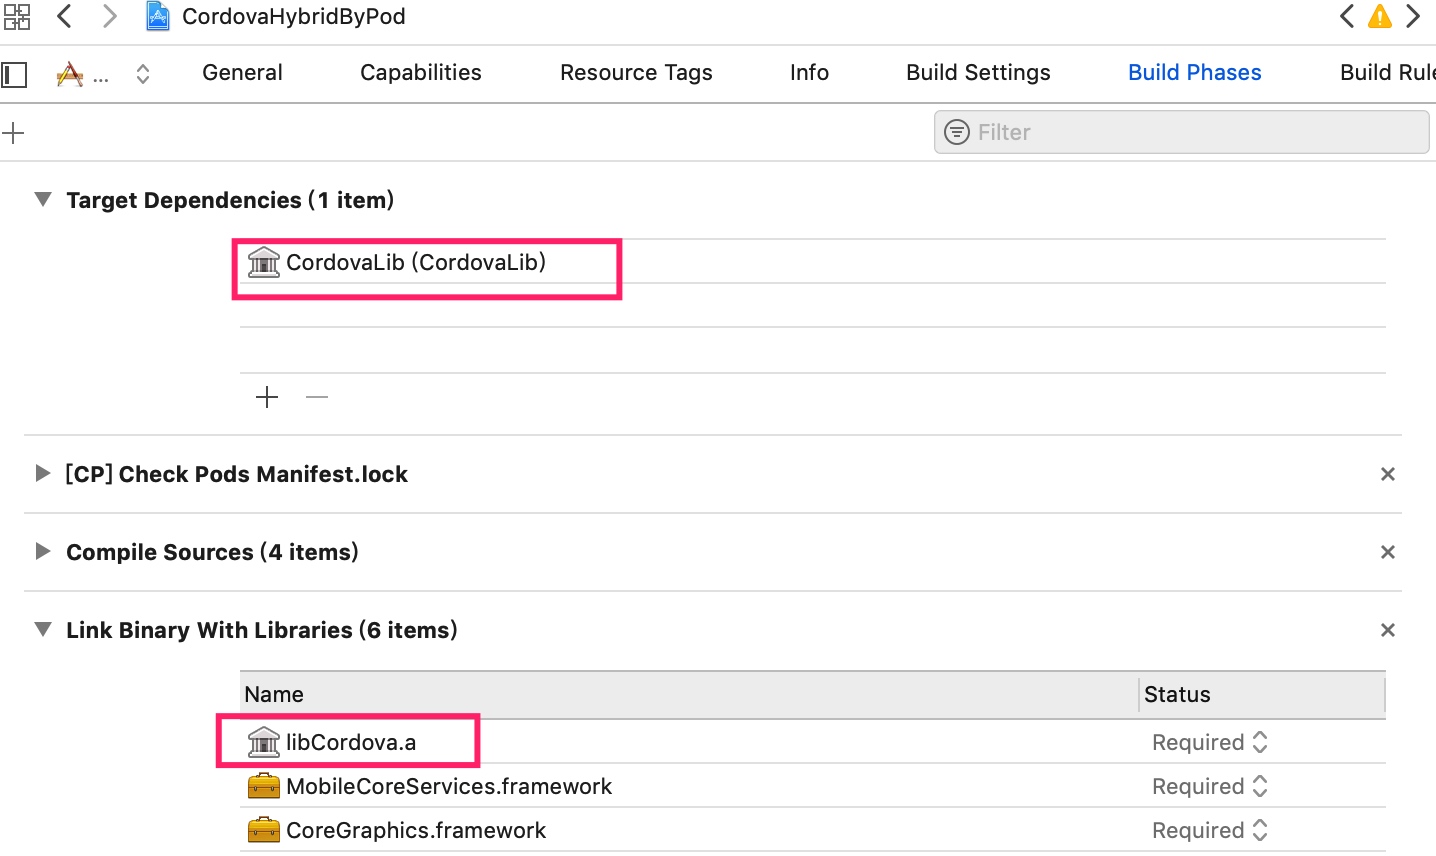The width and height of the screenshot is (1436, 856).
Task: Collapse the Target Dependencies section
Action: 43,200
